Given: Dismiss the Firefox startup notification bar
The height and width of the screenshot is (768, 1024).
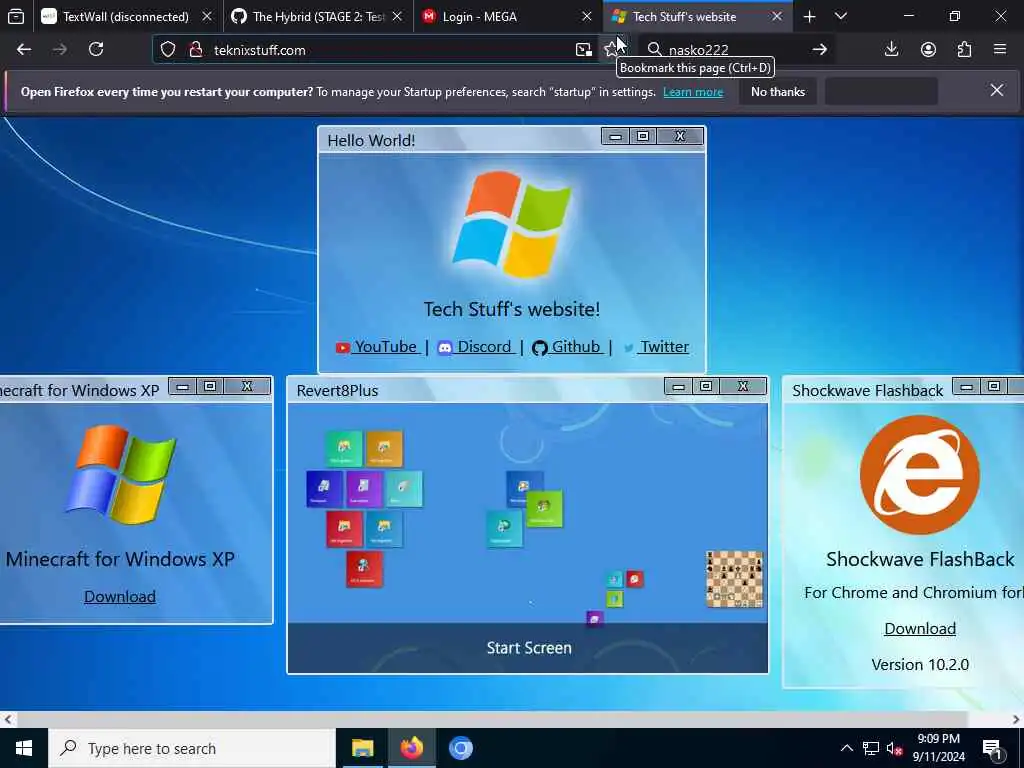Looking at the screenshot, I should [x=997, y=90].
